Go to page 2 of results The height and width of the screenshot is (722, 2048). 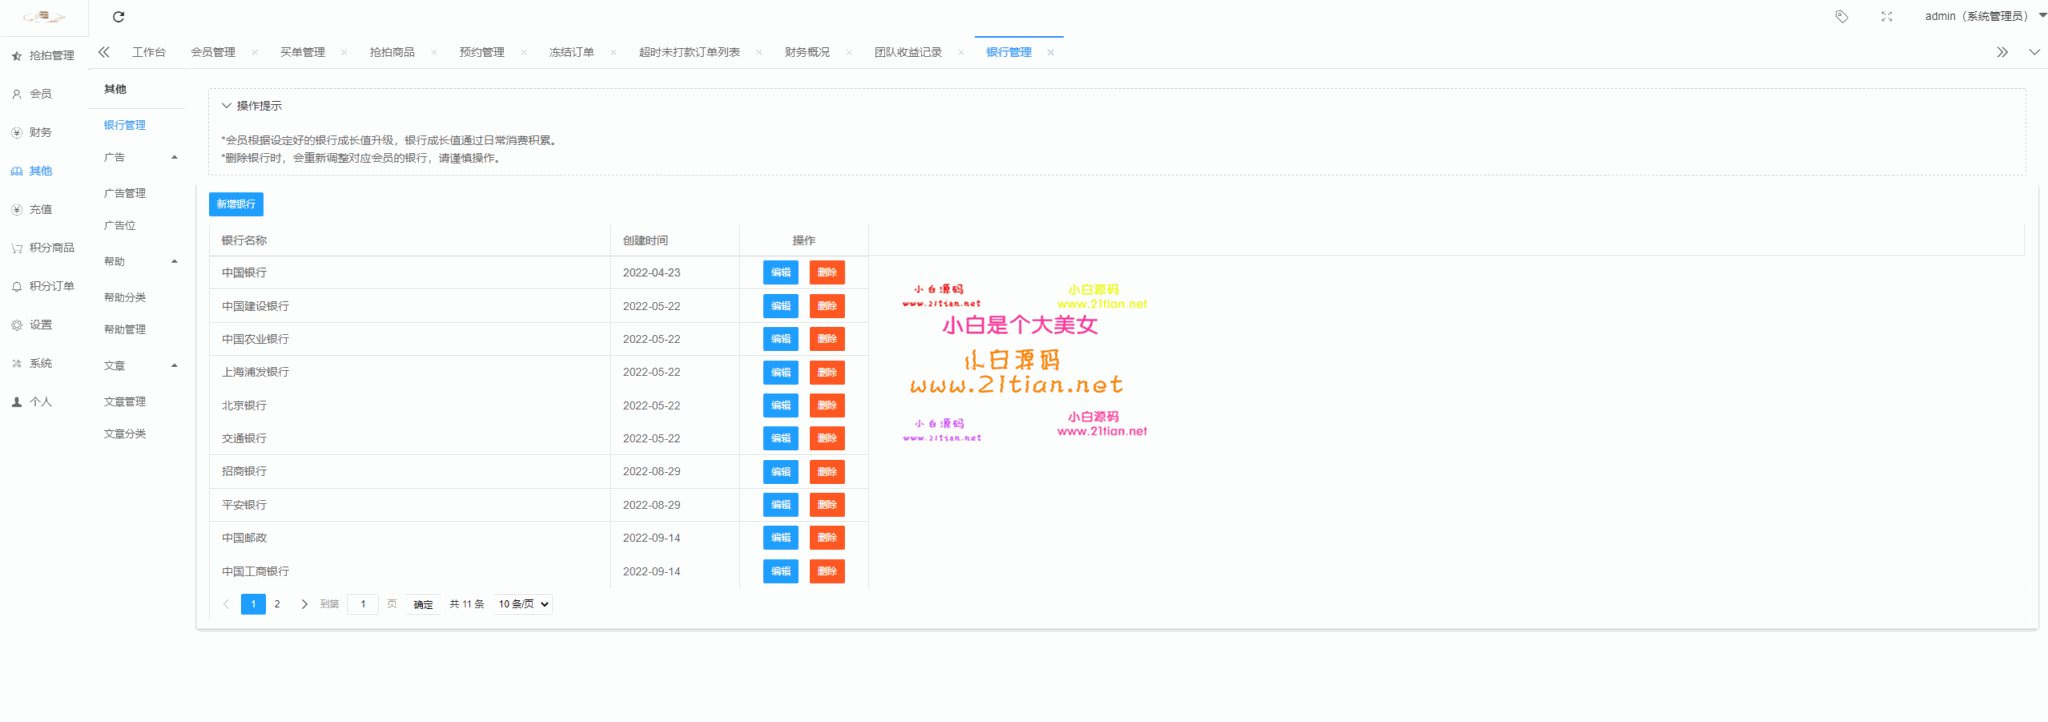[277, 604]
